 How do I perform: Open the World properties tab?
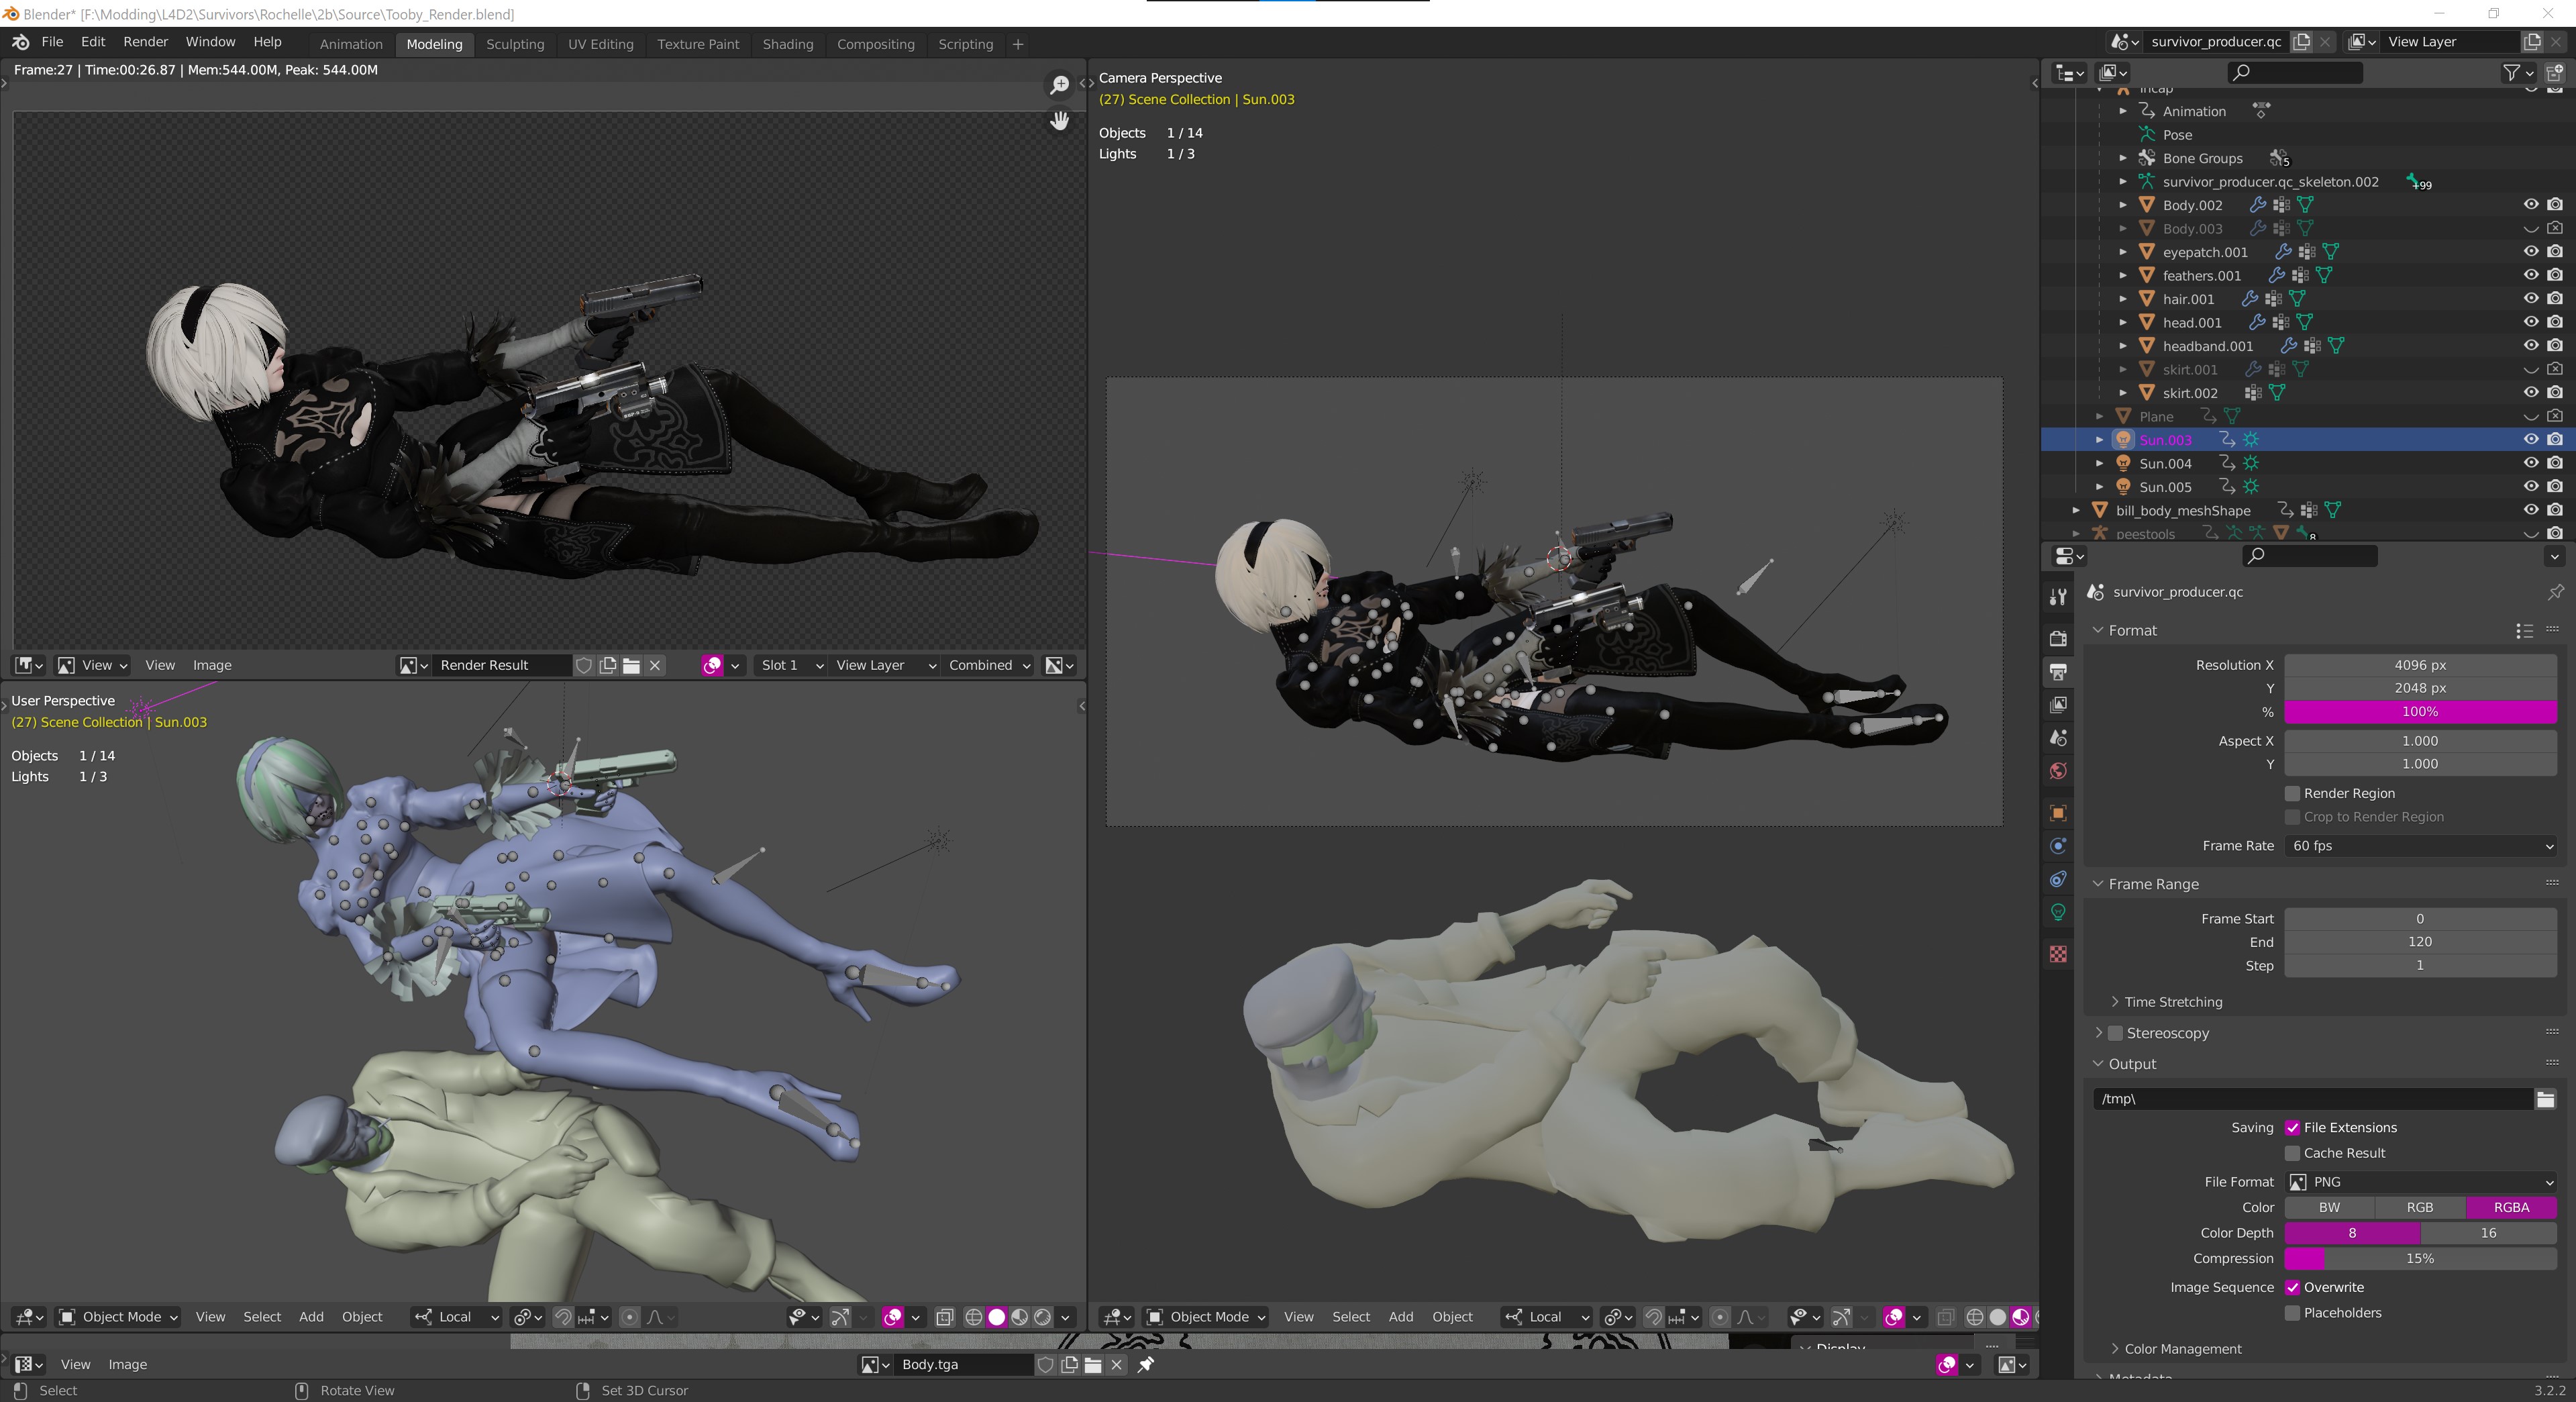coord(2058,771)
